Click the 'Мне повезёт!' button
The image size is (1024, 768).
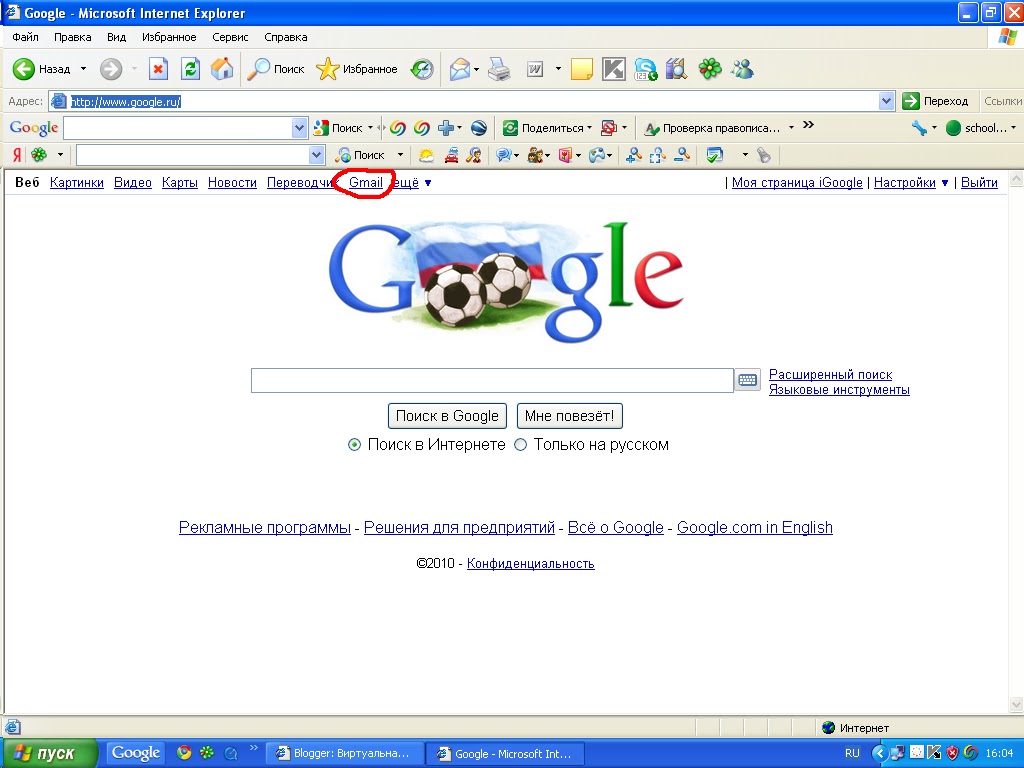pos(569,416)
